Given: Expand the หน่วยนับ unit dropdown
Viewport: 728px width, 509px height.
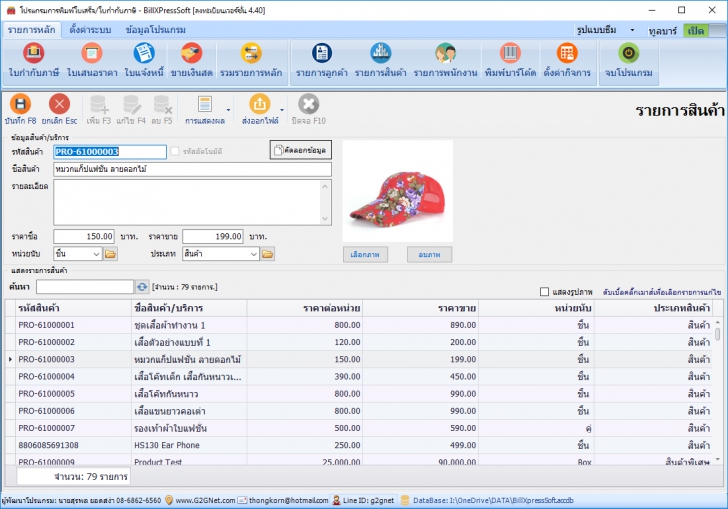Looking at the screenshot, I should point(97,254).
